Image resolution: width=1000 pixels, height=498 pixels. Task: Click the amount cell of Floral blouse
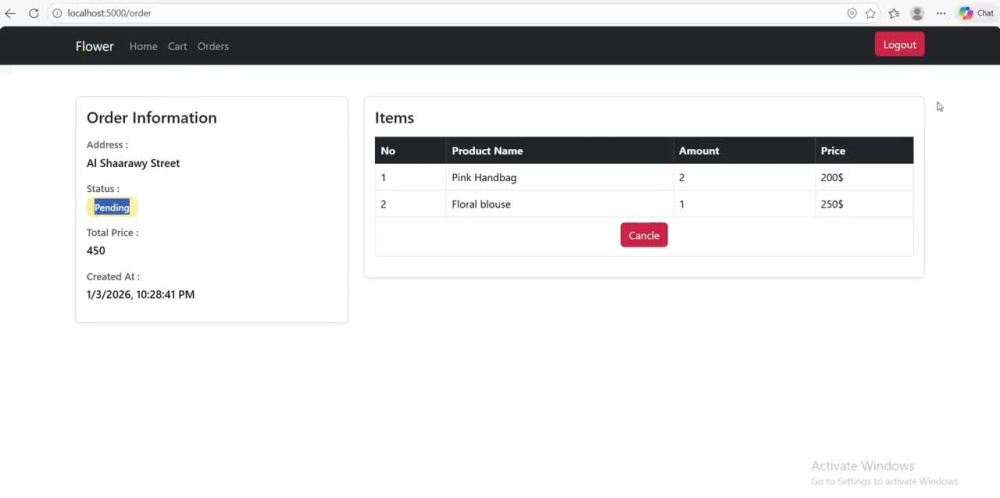(744, 204)
